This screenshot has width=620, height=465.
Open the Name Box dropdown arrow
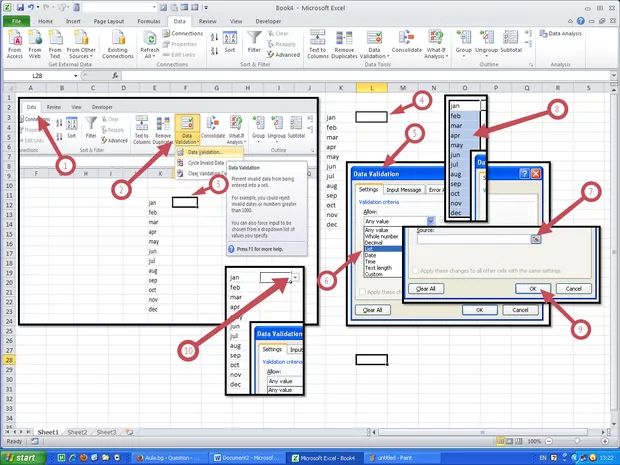coord(76,76)
